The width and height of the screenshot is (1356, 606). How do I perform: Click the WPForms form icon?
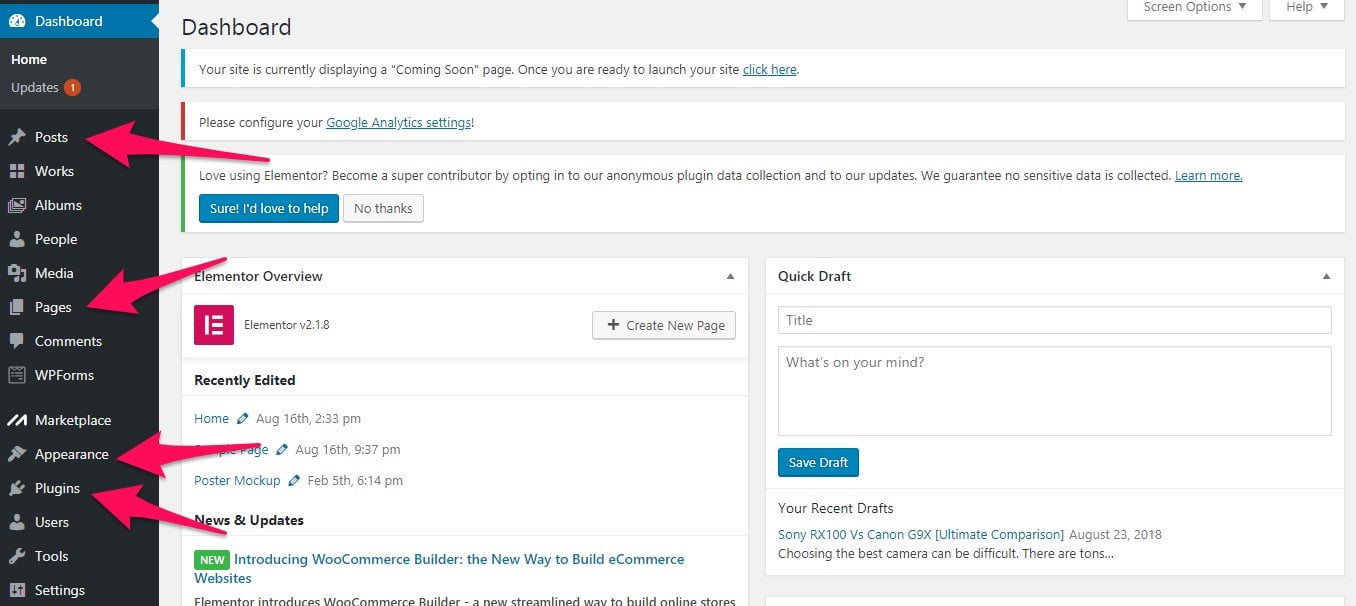(x=17, y=375)
